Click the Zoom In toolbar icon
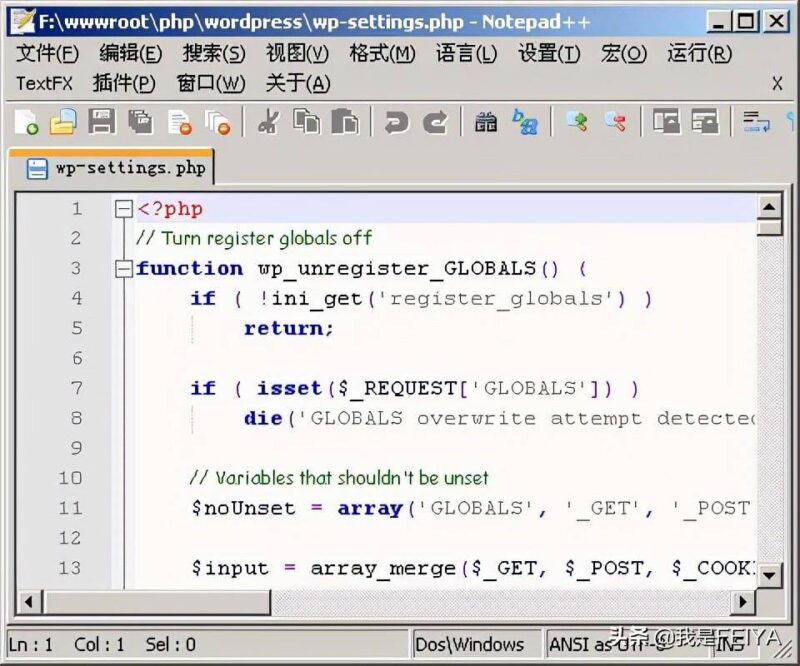Image resolution: width=800 pixels, height=666 pixels. 576,122
